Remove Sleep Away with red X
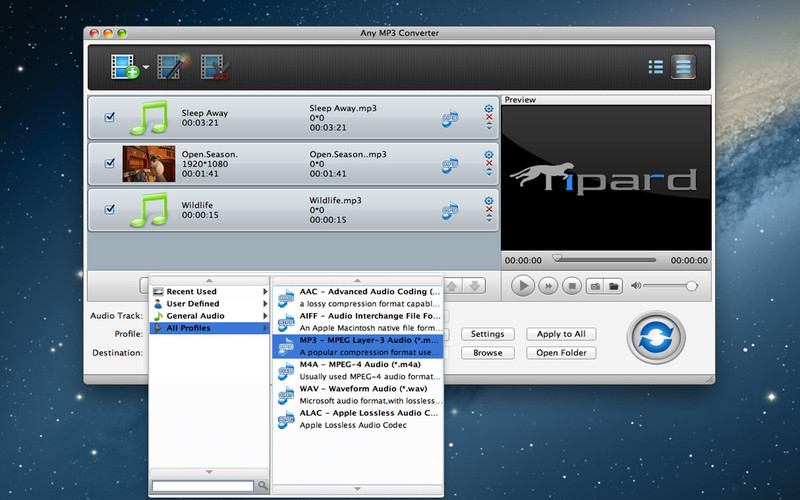Viewport: 800px width, 500px height. (489, 117)
